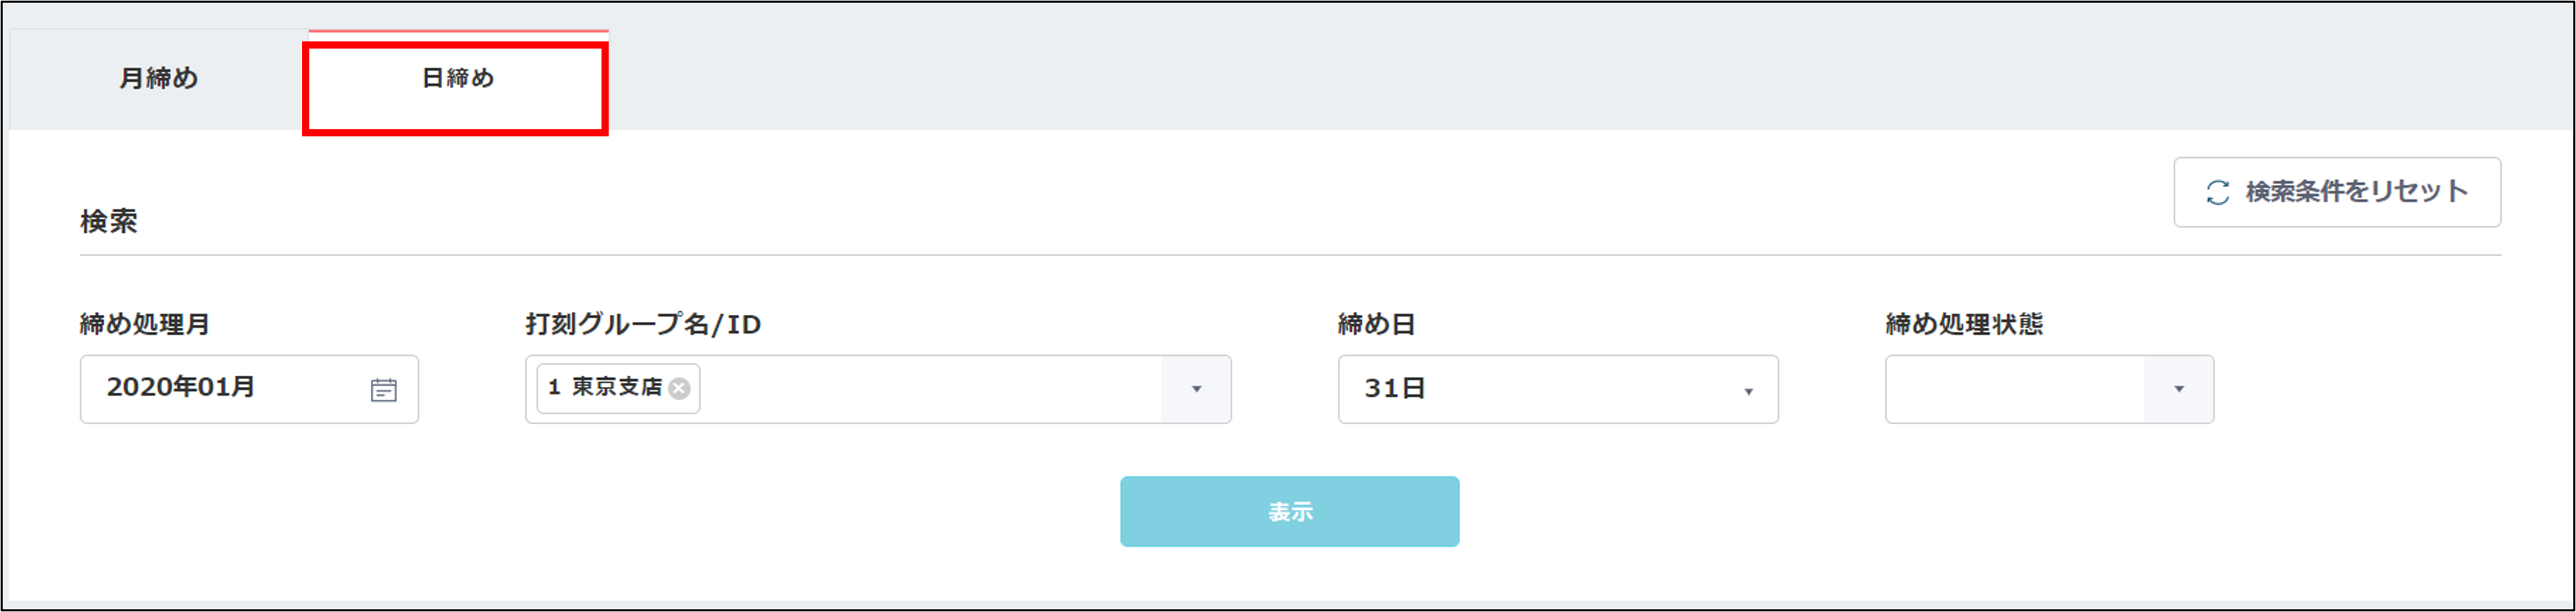Remove the 東京支店 tag with its x icon
This screenshot has height=612, width=2576.
click(679, 389)
